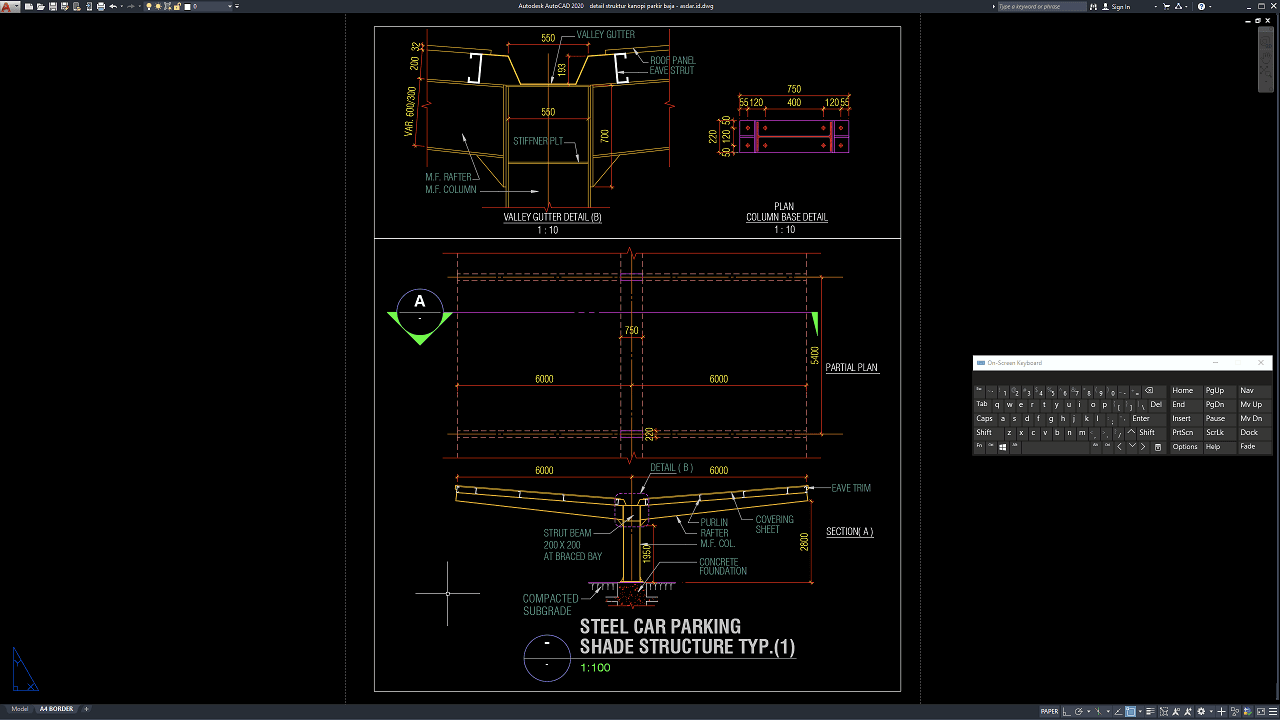1280x720 pixels.
Task: Click the Help question mark icon
Action: coord(1201,6)
